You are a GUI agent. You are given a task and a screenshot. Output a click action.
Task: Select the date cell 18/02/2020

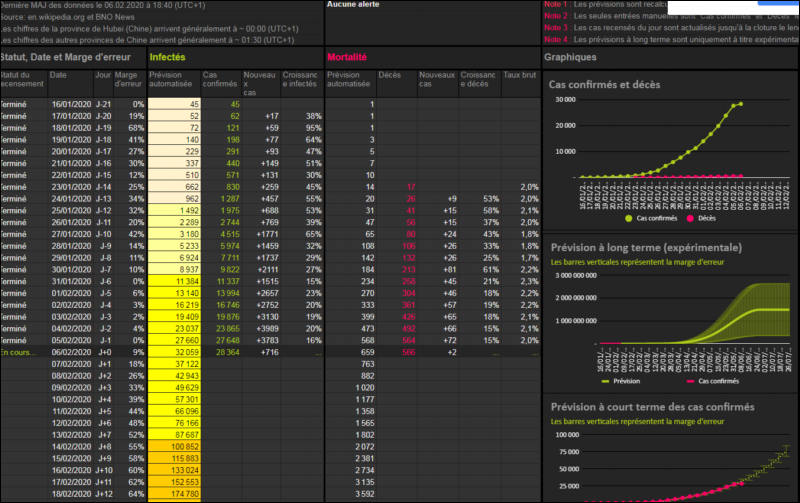[71, 494]
